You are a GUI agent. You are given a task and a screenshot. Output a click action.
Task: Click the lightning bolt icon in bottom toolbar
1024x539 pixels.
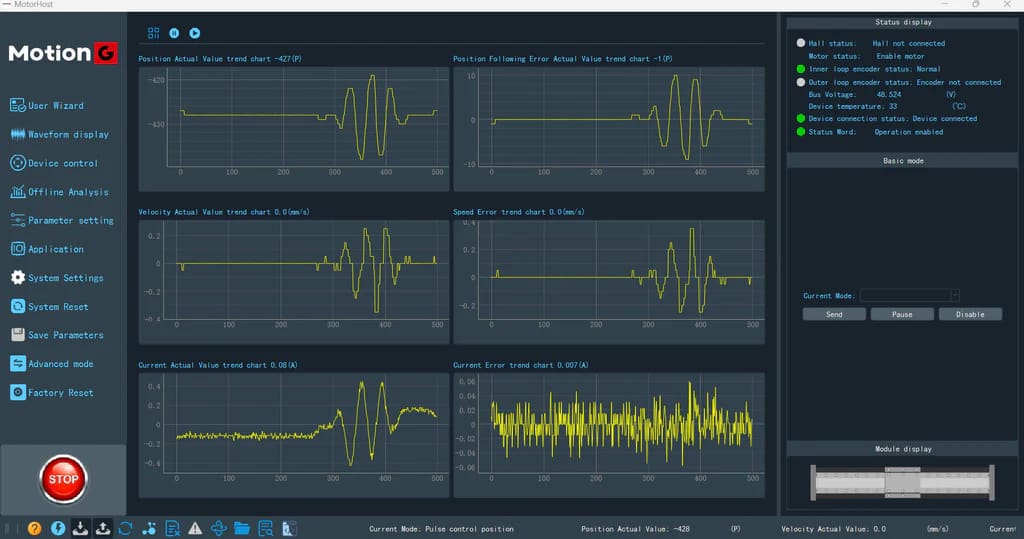tap(57, 528)
